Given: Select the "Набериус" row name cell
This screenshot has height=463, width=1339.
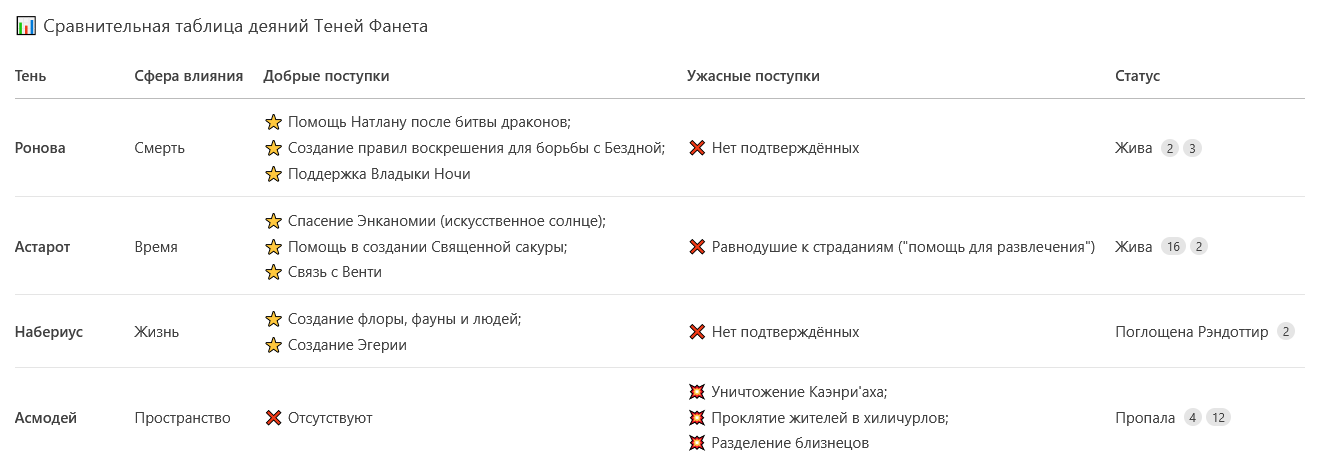Looking at the screenshot, I should (49, 332).
